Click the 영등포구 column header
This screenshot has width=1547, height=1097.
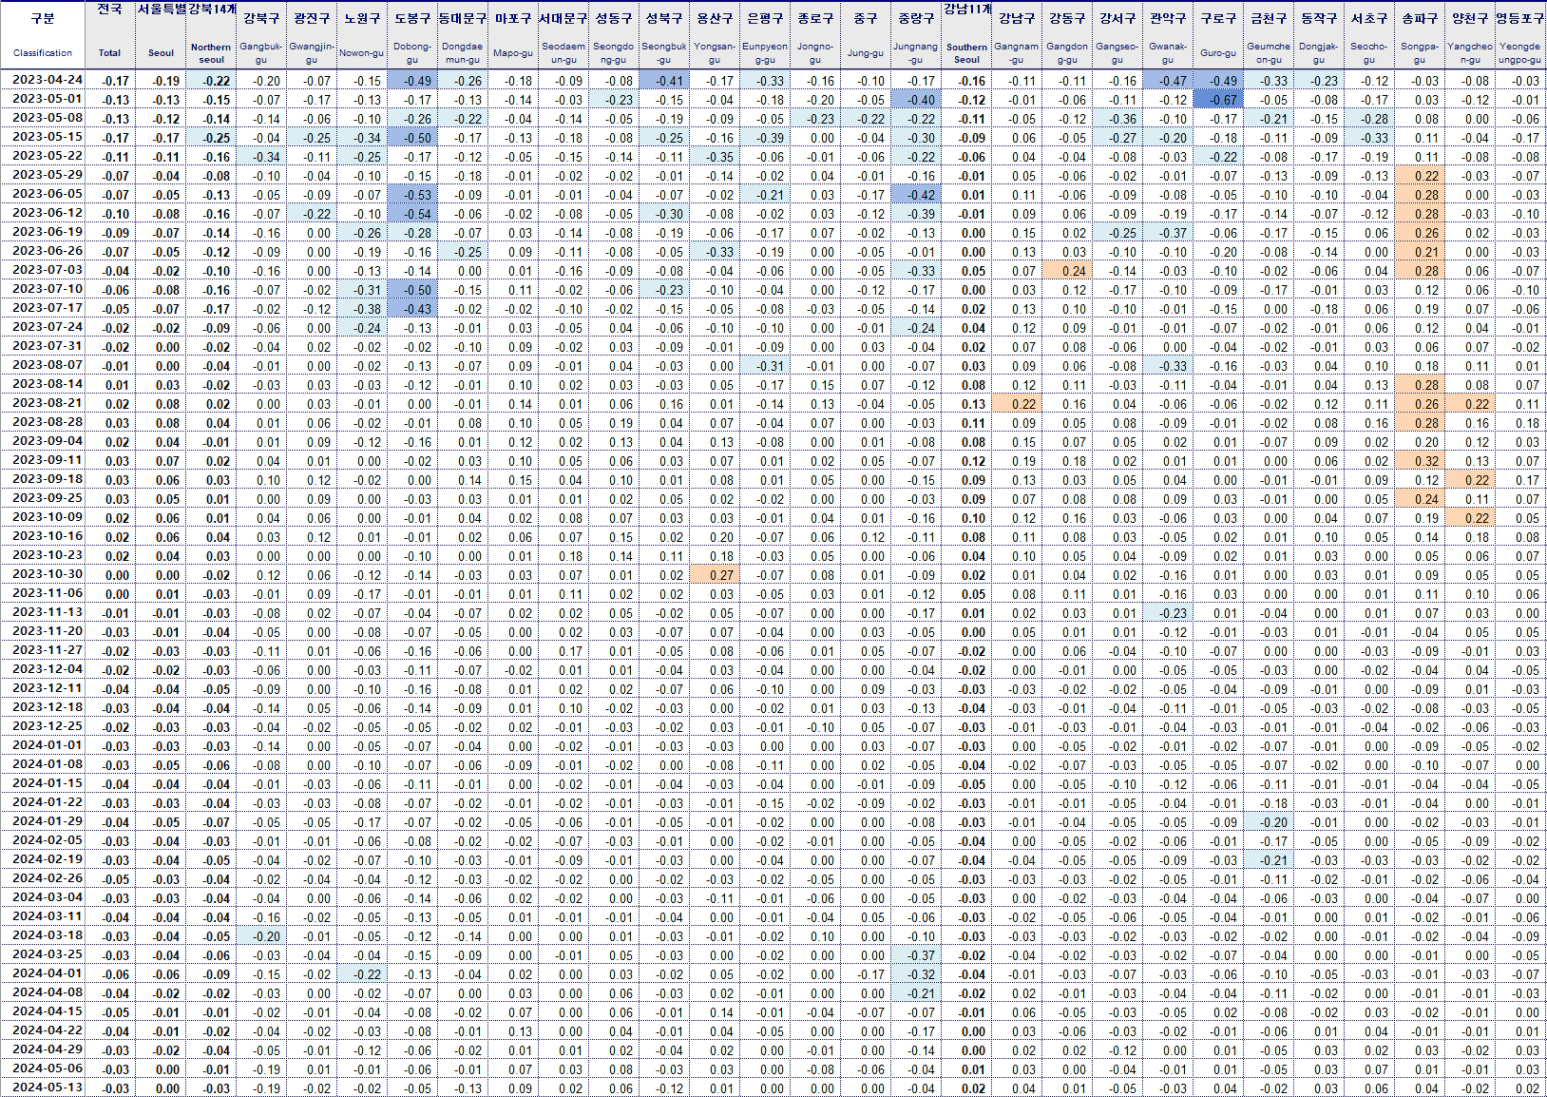1520,19
